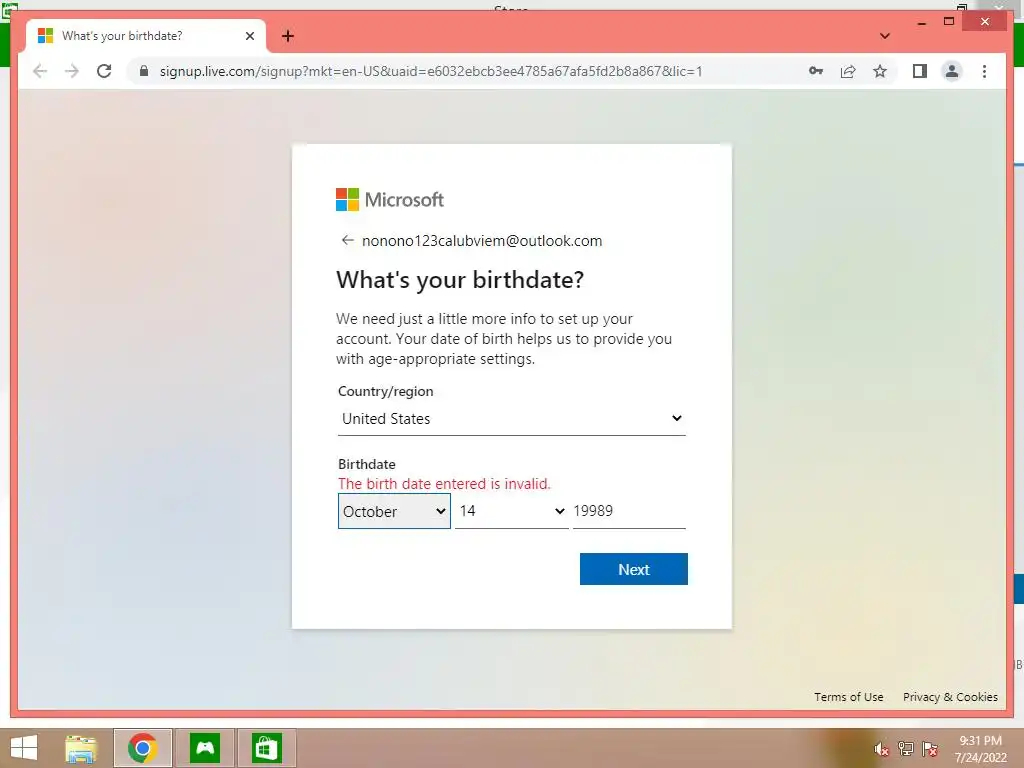1024x768 pixels.
Task: Open a new tab with the plus button
Action: (288, 36)
